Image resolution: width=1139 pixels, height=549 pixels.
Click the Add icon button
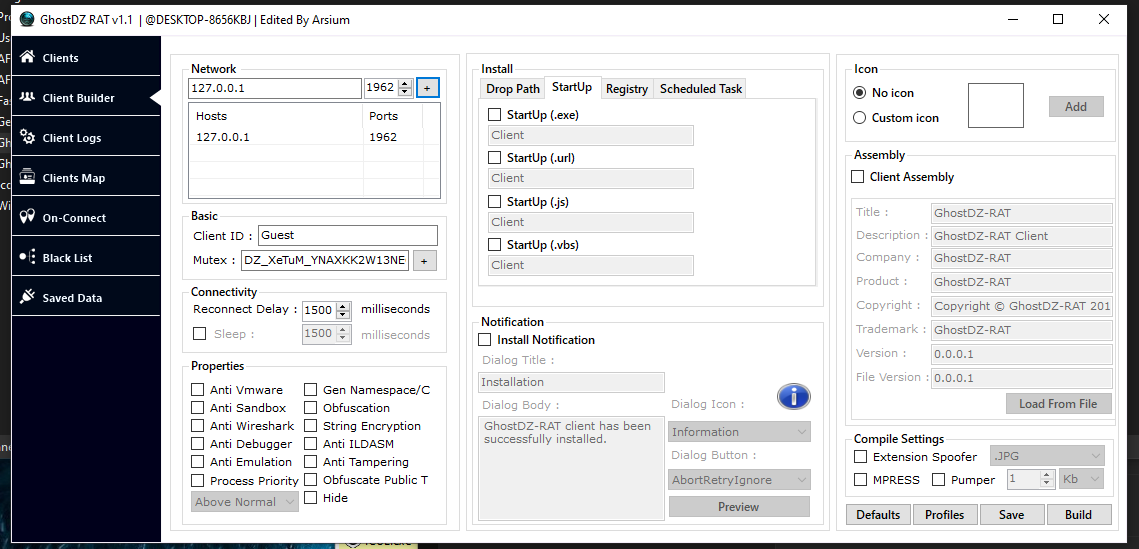(1076, 107)
